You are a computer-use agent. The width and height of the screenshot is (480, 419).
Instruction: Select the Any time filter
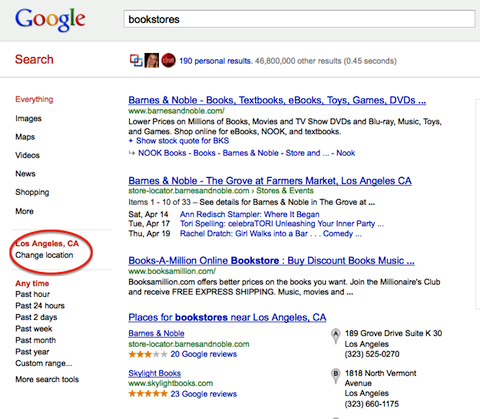[32, 283]
